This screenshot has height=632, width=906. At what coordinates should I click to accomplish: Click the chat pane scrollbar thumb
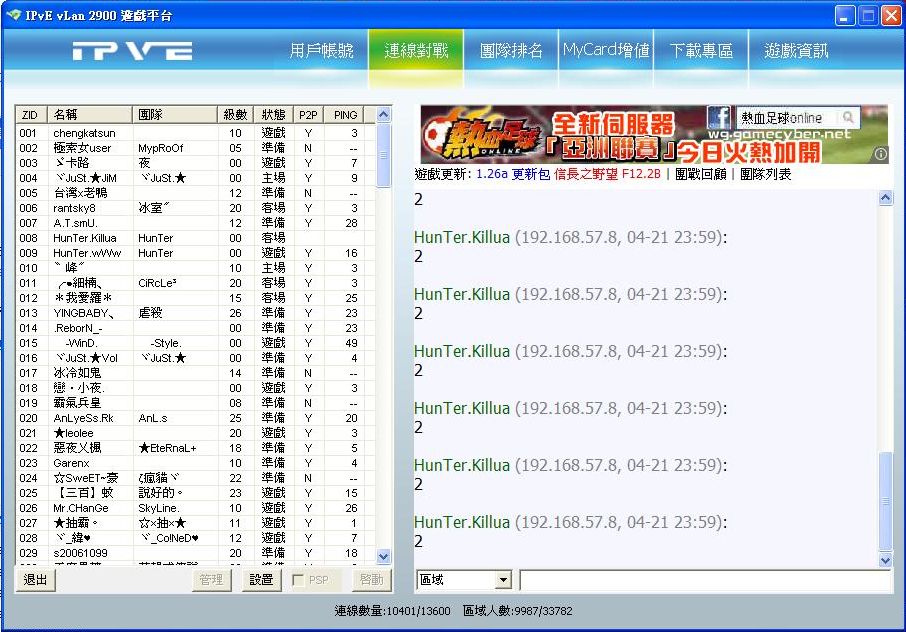click(x=885, y=501)
